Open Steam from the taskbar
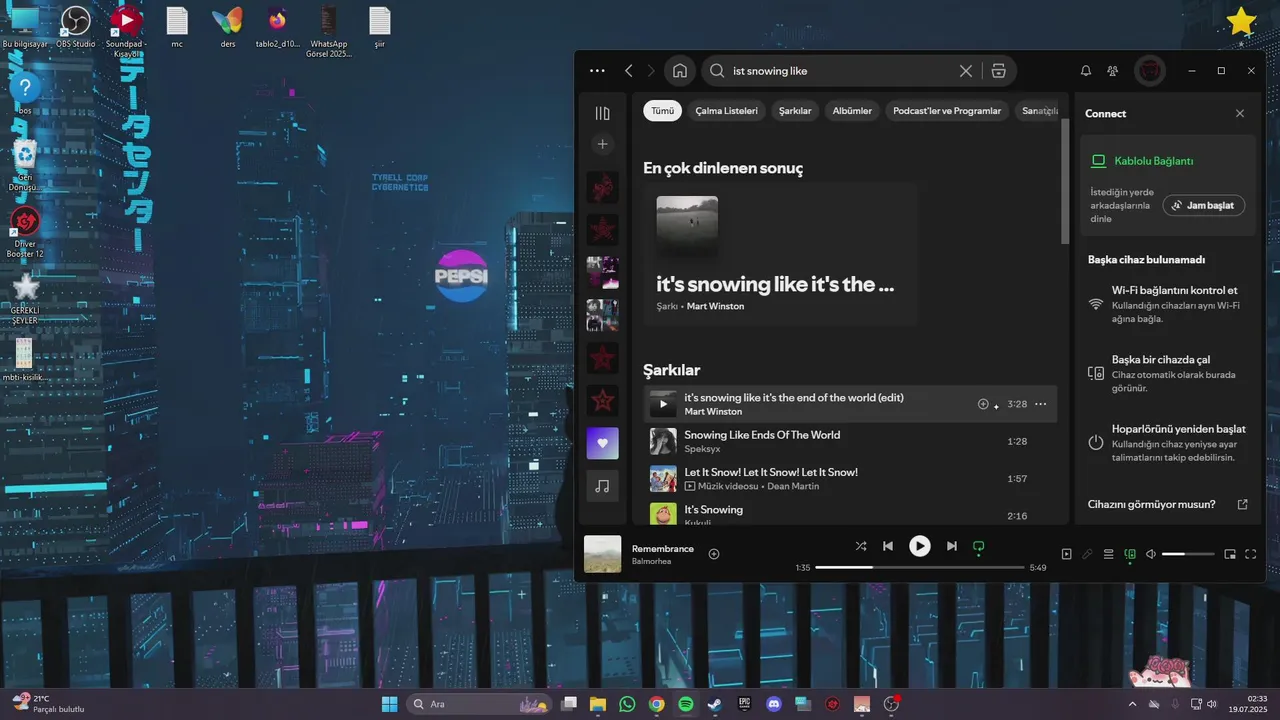Screen dimensions: 1280x720 715,704
